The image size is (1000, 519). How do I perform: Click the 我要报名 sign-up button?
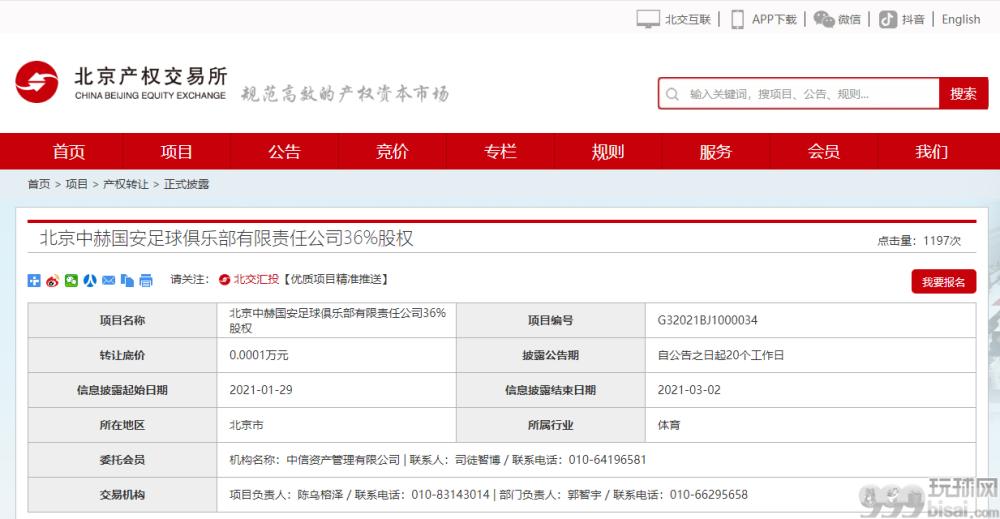coord(943,282)
